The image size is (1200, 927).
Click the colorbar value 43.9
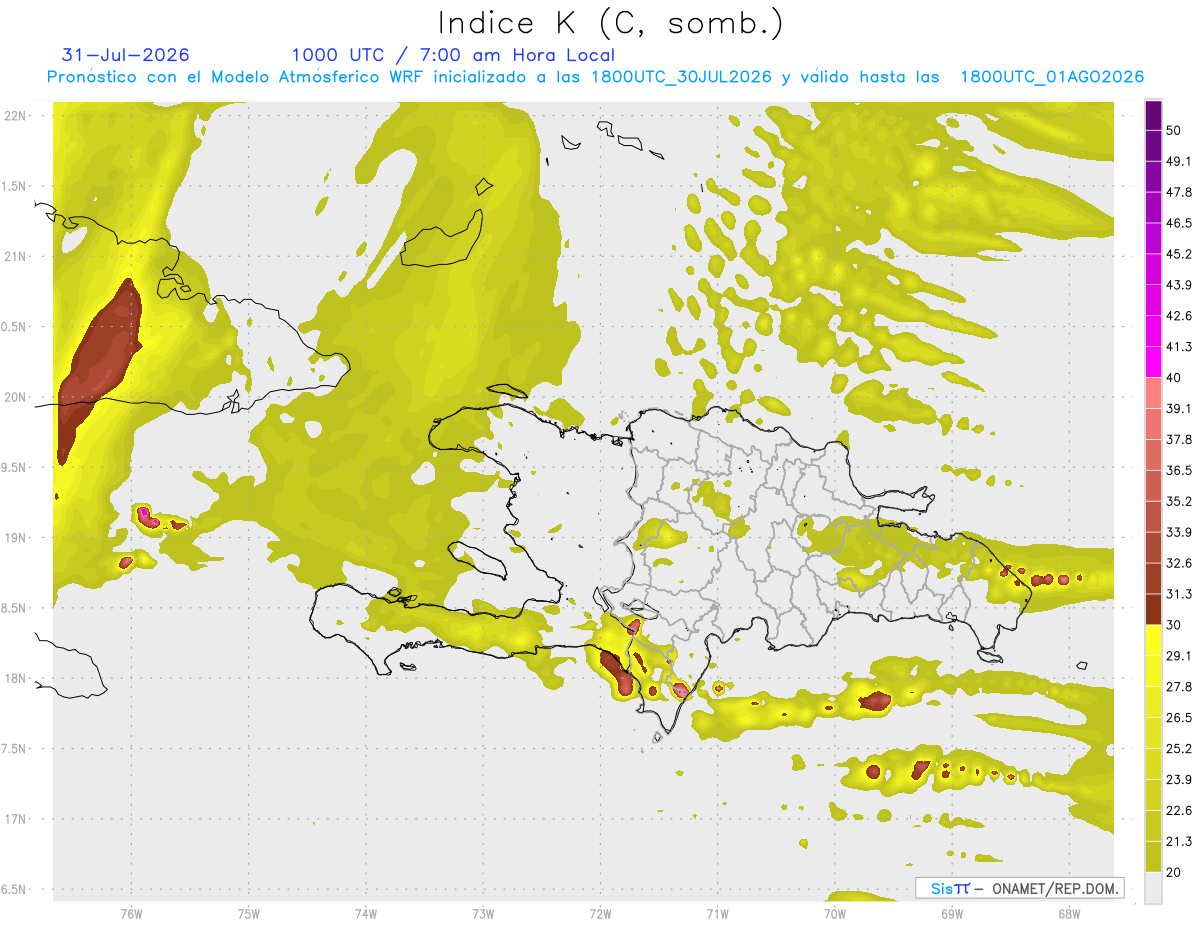[1179, 285]
